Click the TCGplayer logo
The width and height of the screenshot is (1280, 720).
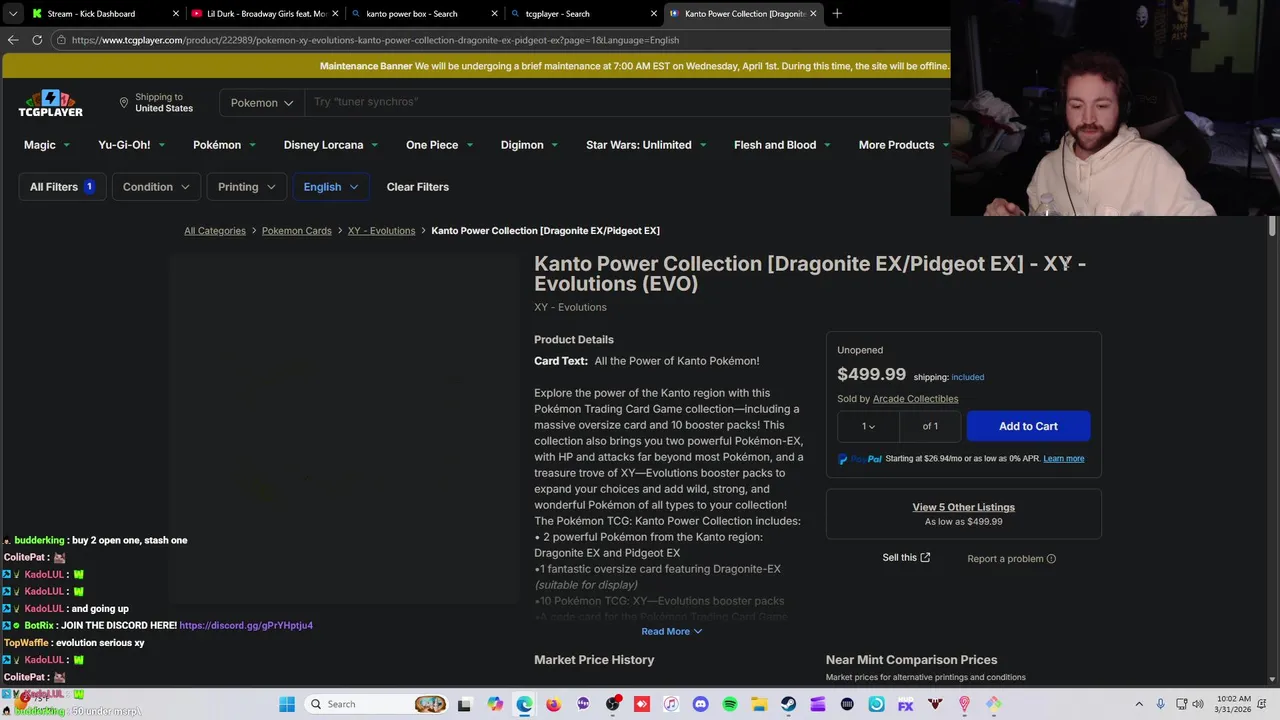point(50,103)
